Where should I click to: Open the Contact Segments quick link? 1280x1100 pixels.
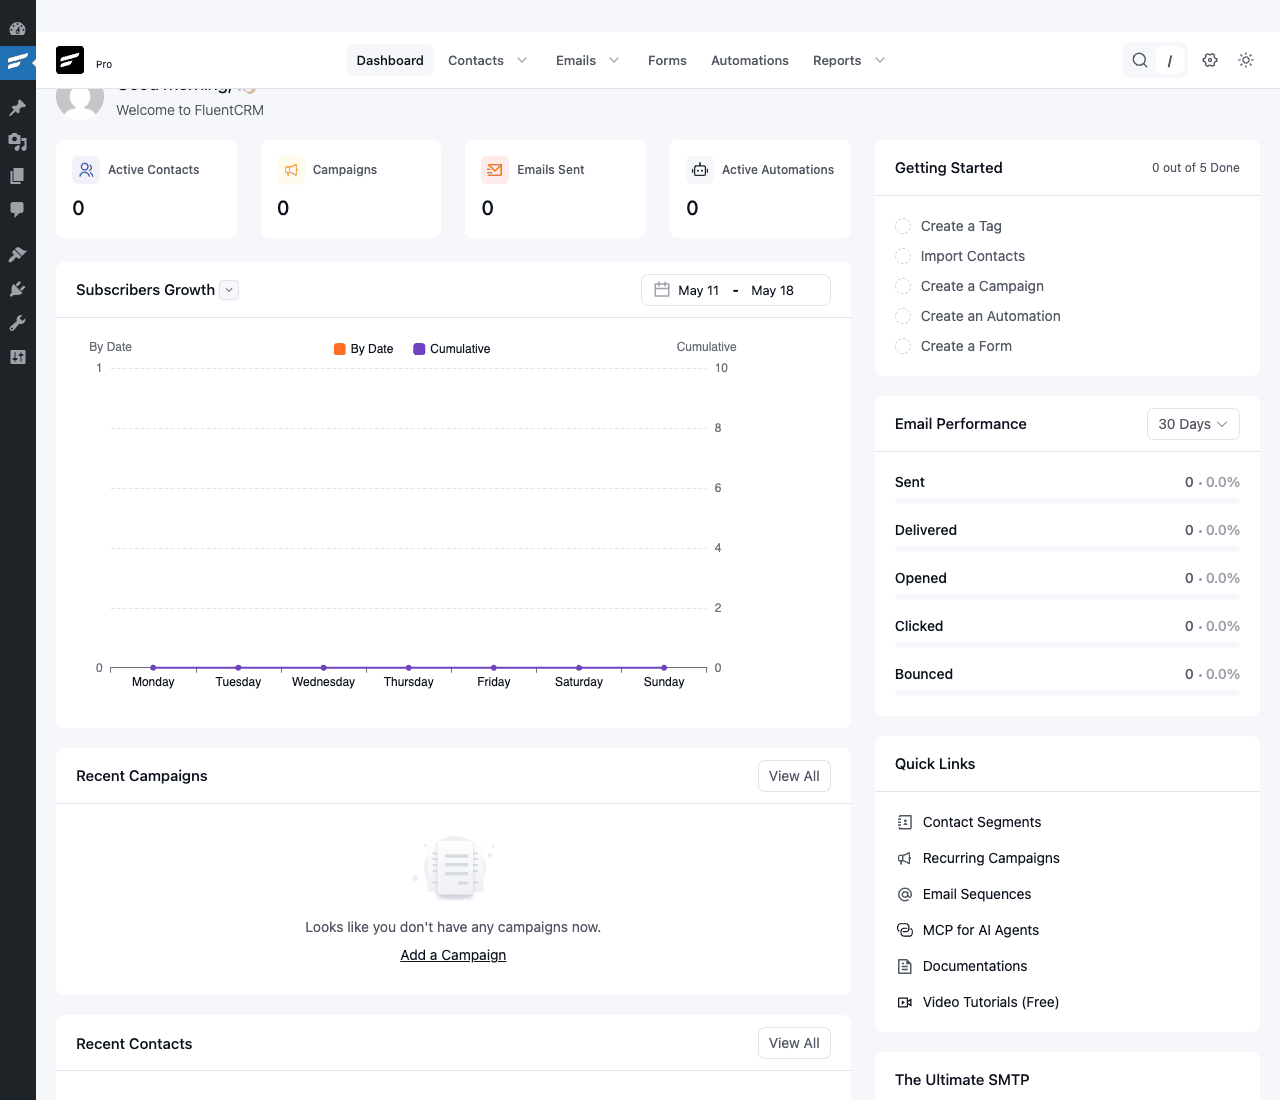(982, 822)
